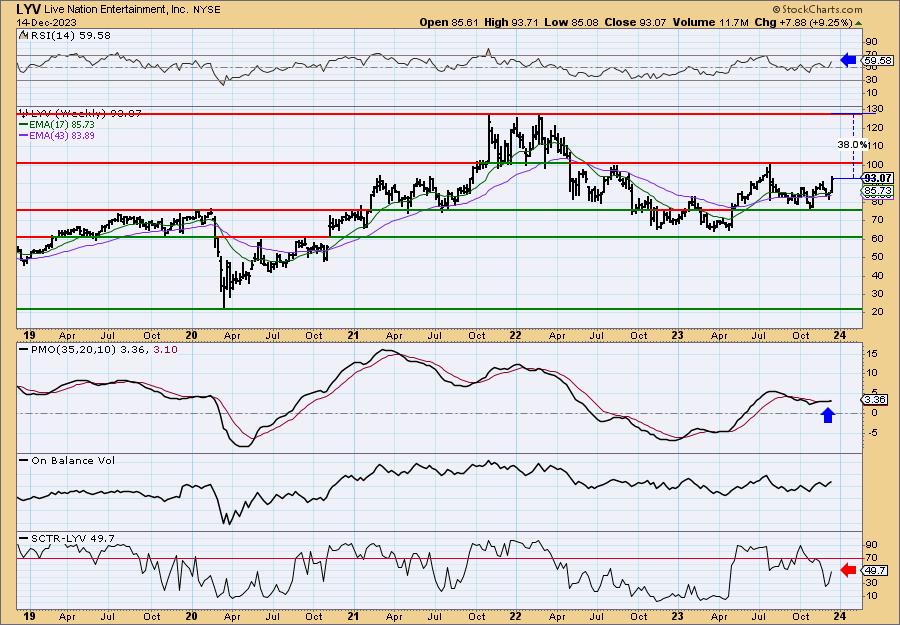Click the purple EMA(43) legend line swatch

pyautogui.click(x=24, y=136)
